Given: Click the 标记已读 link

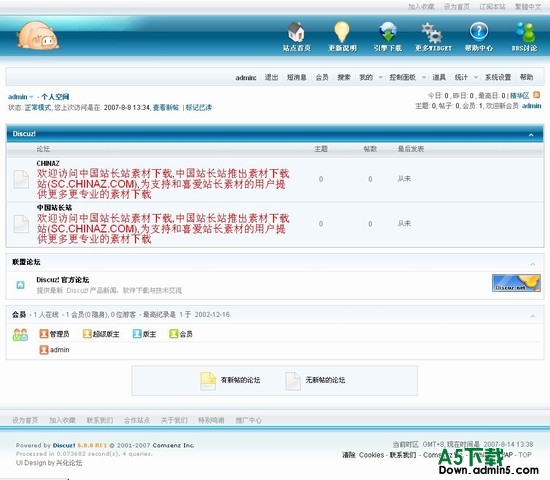Looking at the screenshot, I should (x=199, y=107).
